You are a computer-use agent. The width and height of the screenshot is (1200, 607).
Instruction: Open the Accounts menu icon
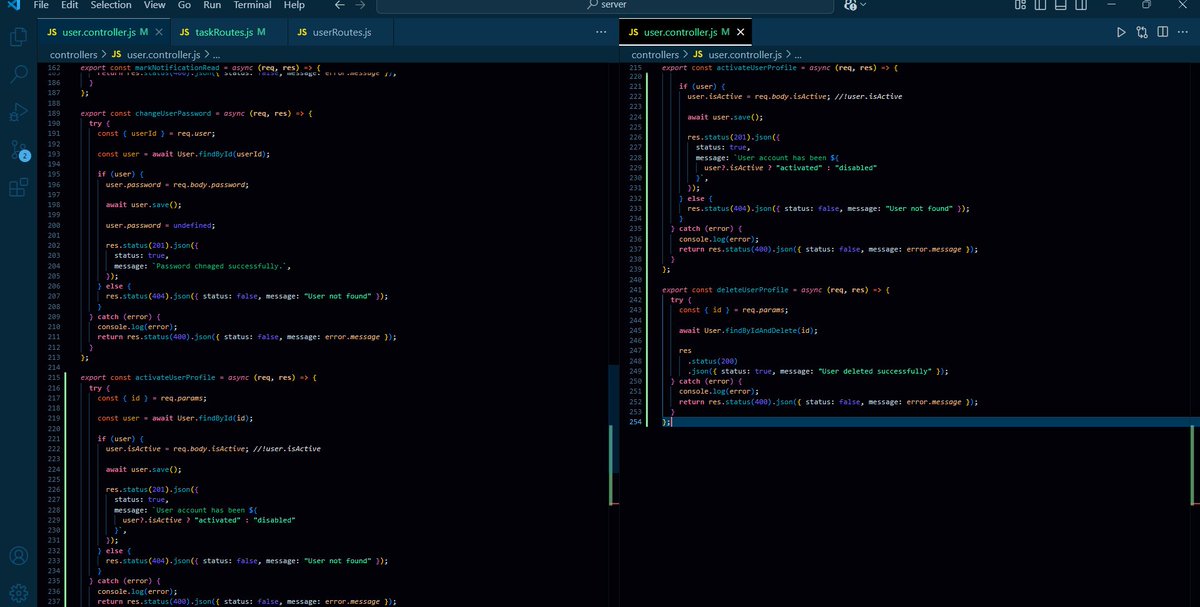point(18,556)
